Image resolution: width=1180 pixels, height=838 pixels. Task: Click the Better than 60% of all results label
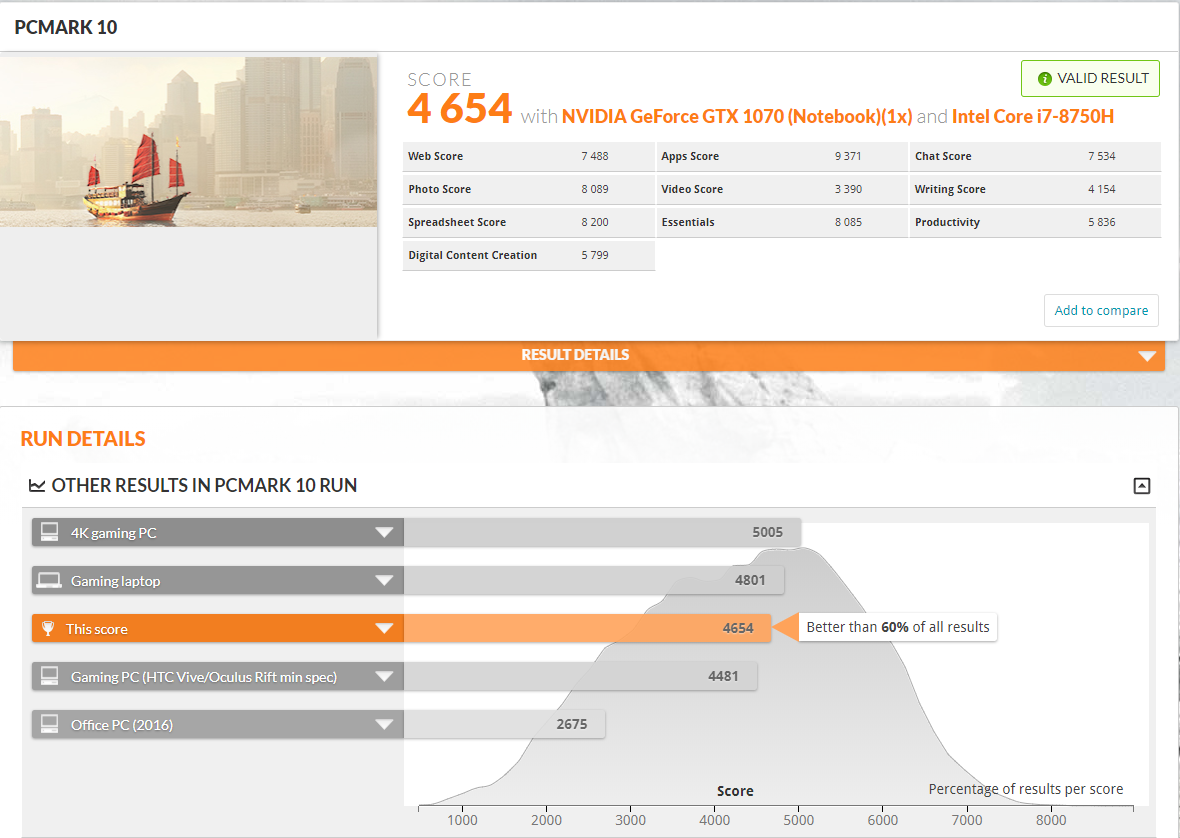pos(898,627)
